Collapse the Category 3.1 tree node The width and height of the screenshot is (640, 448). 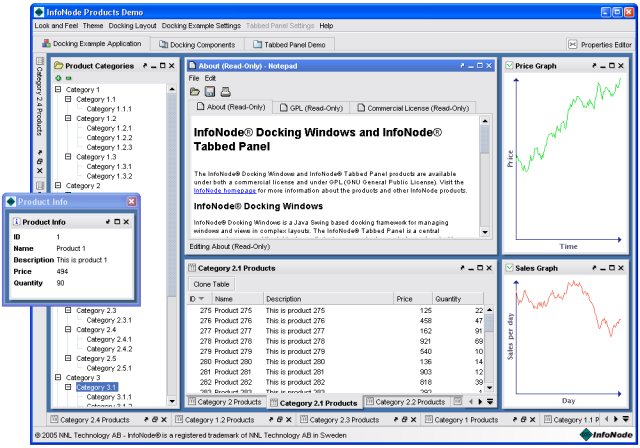click(68, 387)
